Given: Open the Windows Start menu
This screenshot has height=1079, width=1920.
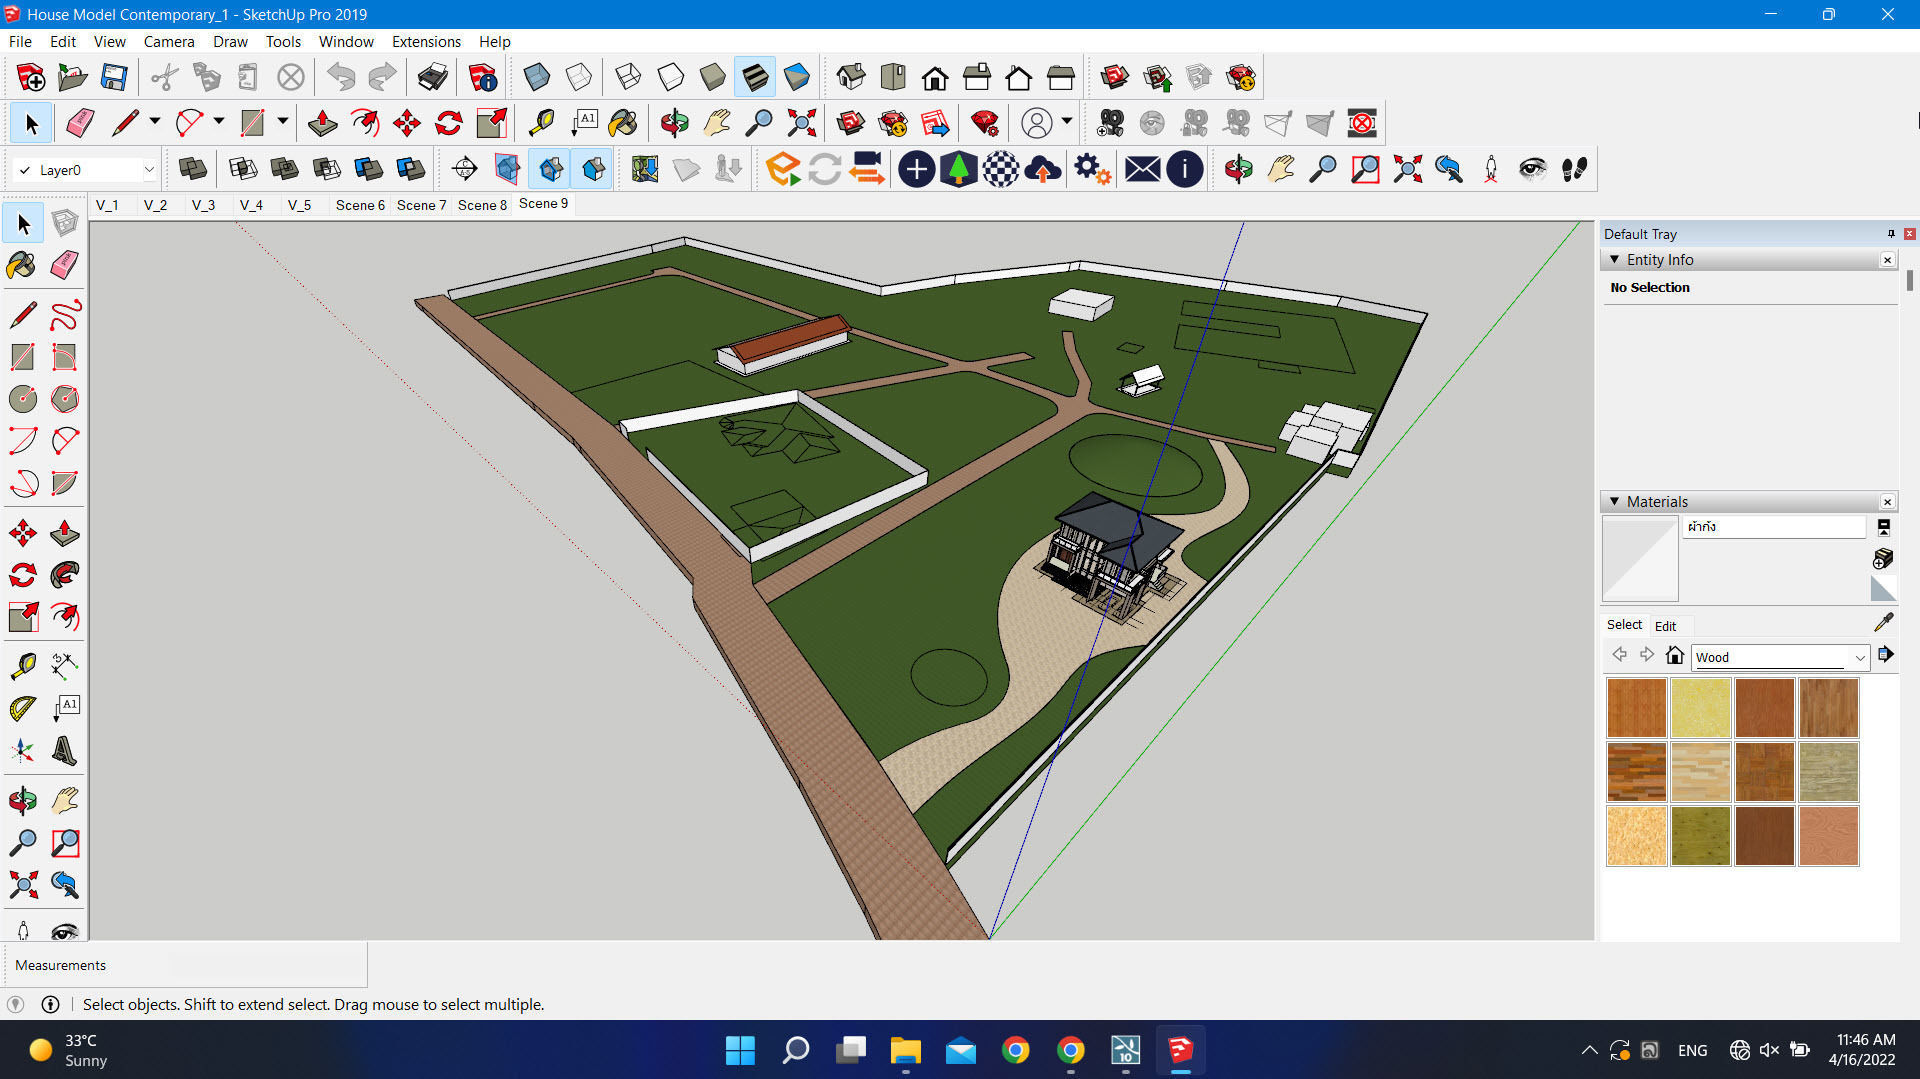Looking at the screenshot, I should click(740, 1050).
